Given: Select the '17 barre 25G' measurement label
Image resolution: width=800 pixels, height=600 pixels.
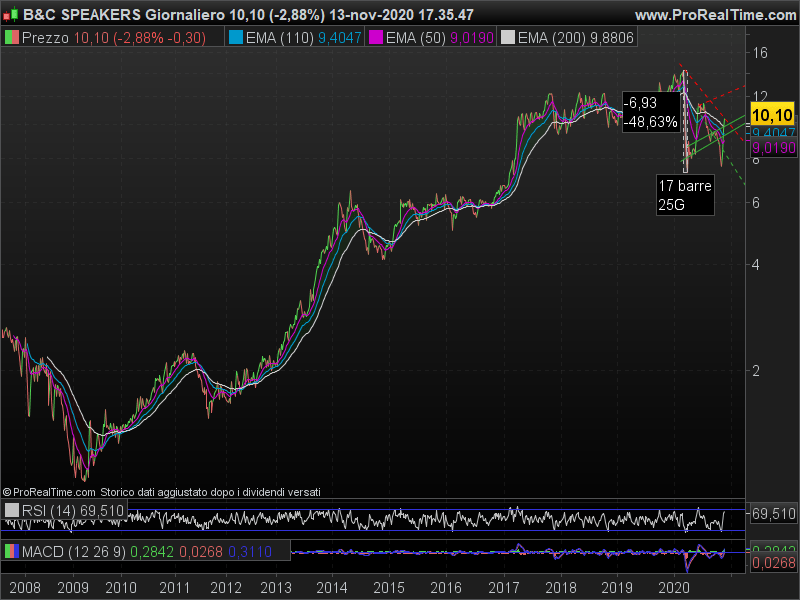Looking at the screenshot, I should [684, 195].
